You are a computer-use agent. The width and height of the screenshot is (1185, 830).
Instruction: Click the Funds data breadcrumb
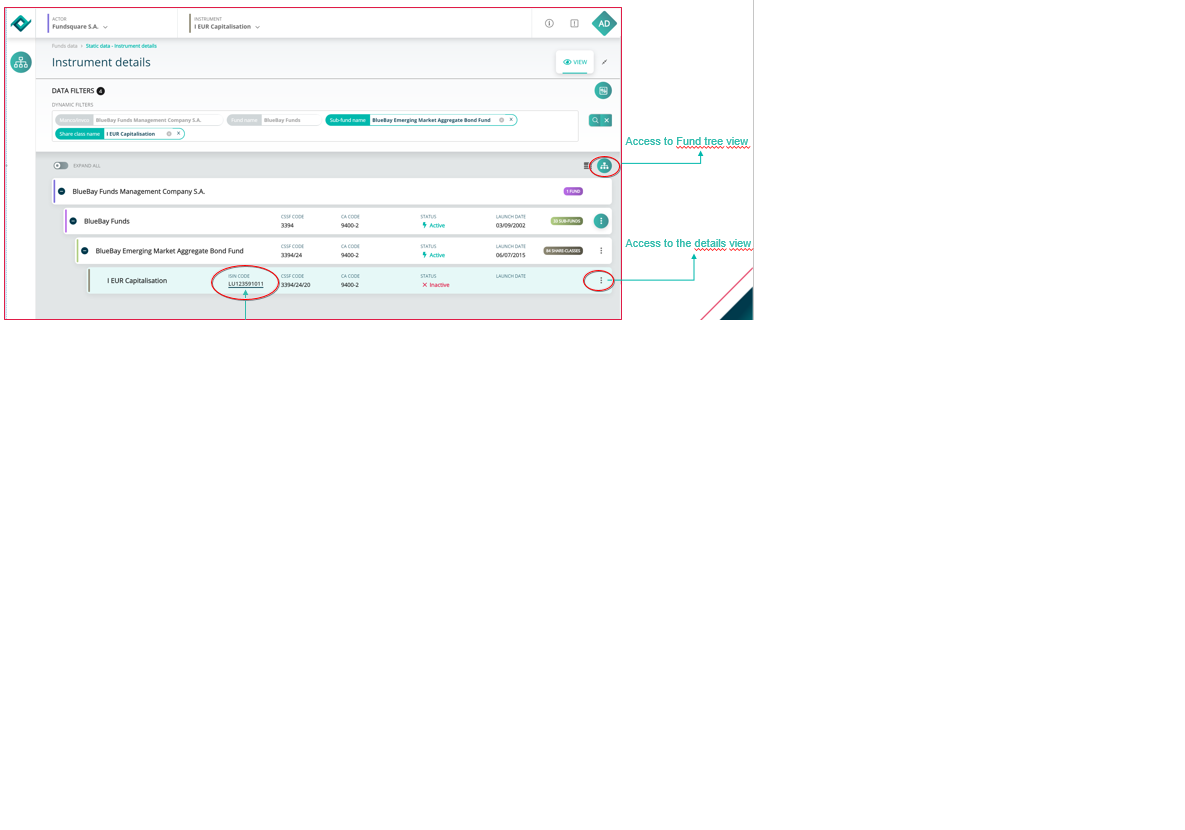pyautogui.click(x=64, y=46)
